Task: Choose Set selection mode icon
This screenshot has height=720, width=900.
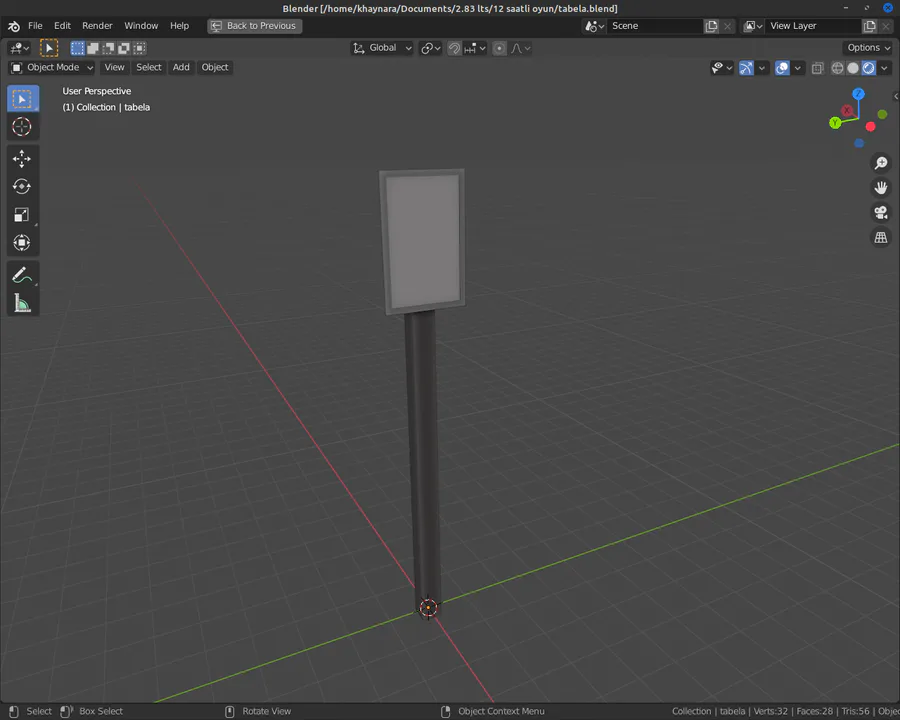Action: pyautogui.click(x=77, y=48)
